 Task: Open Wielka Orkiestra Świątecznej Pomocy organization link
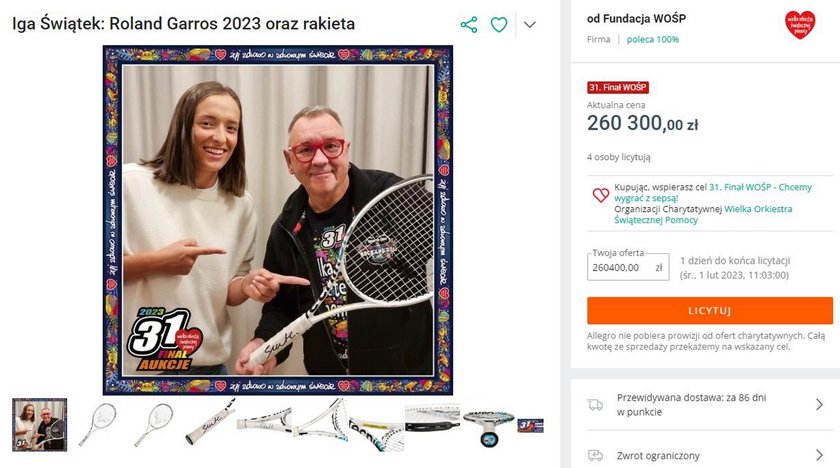[x=703, y=214]
